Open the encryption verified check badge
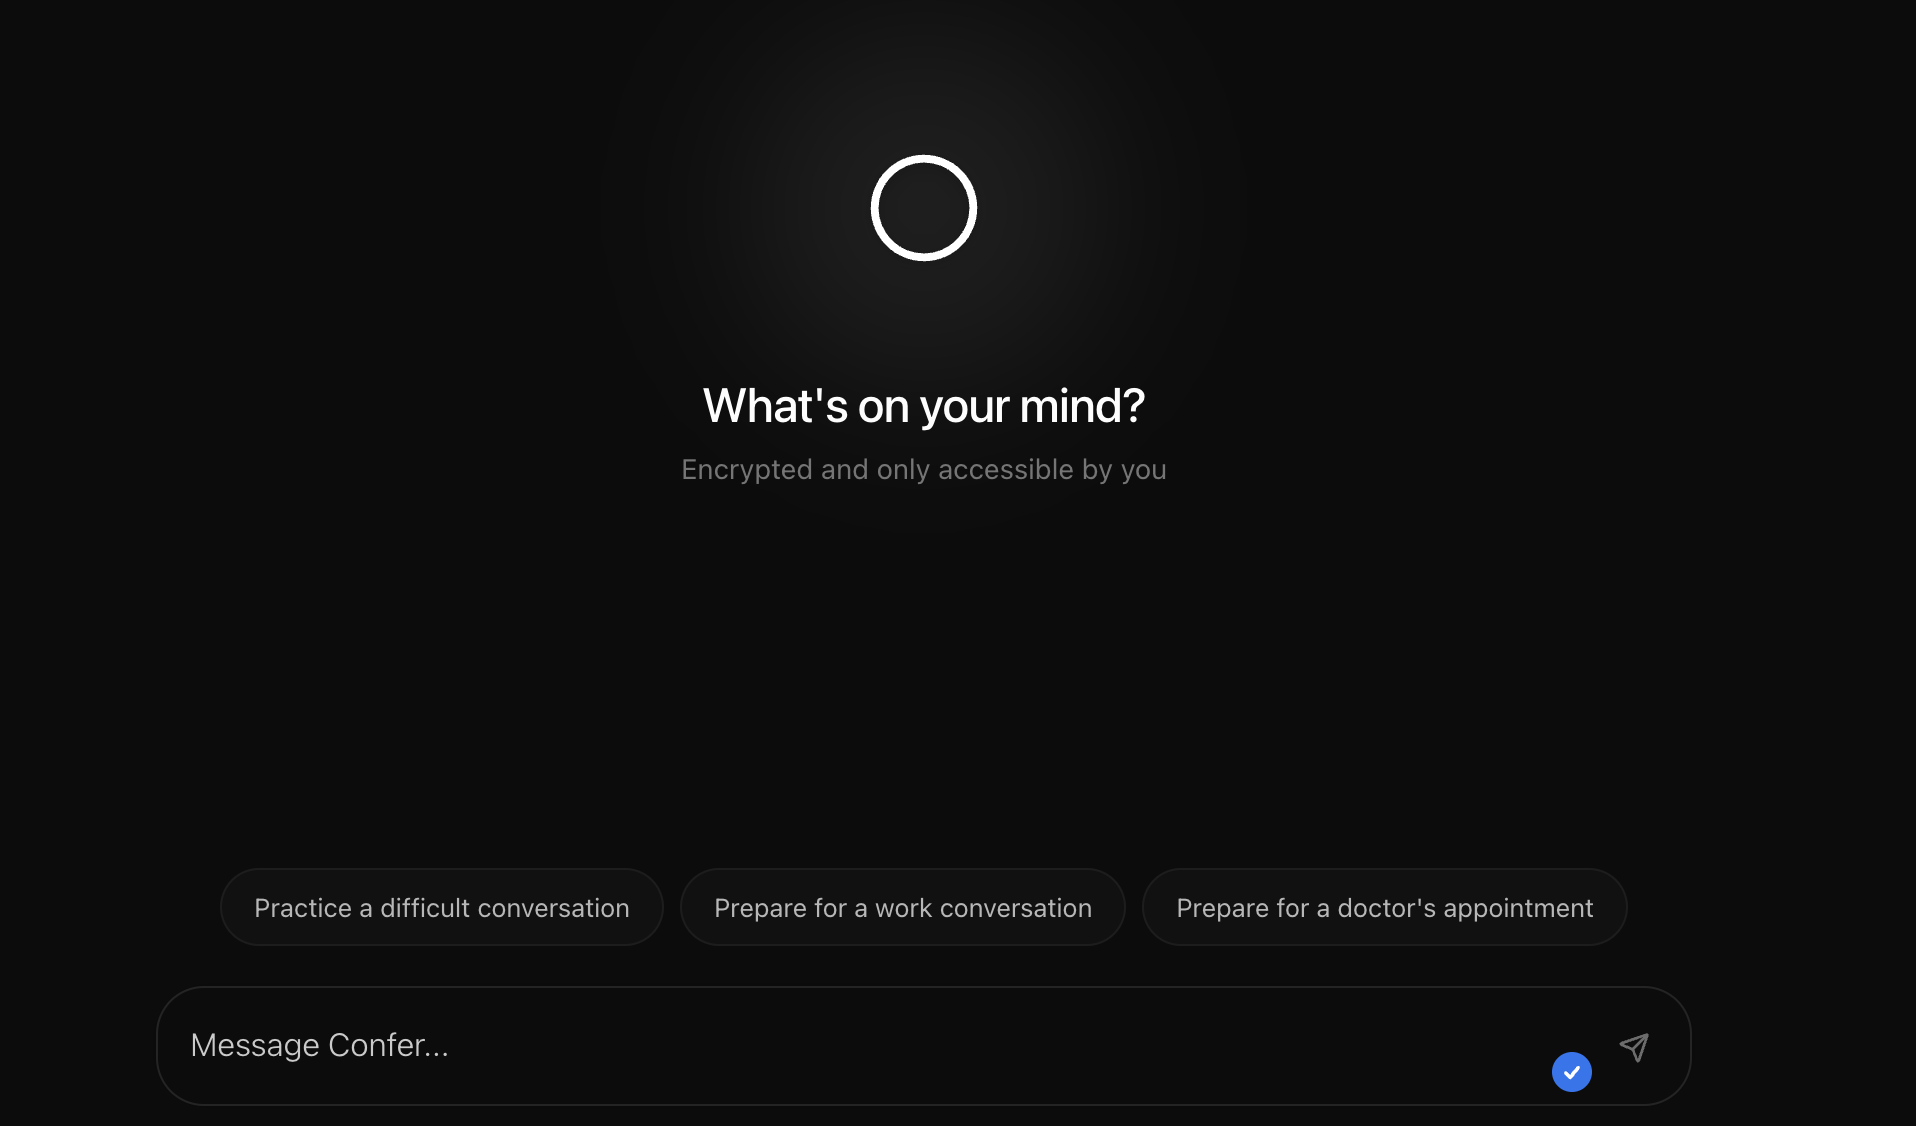This screenshot has height=1126, width=1916. [x=1571, y=1072]
